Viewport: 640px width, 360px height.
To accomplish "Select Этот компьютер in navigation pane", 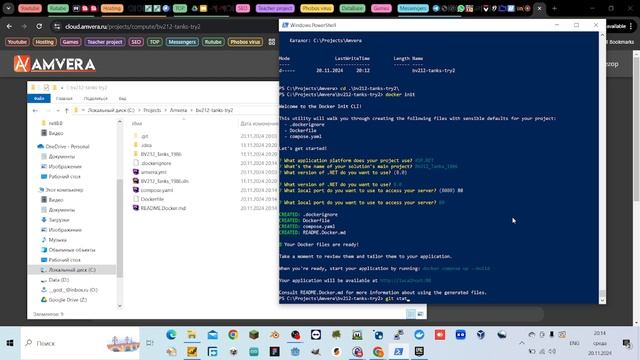I will pyautogui.click(x=64, y=190).
